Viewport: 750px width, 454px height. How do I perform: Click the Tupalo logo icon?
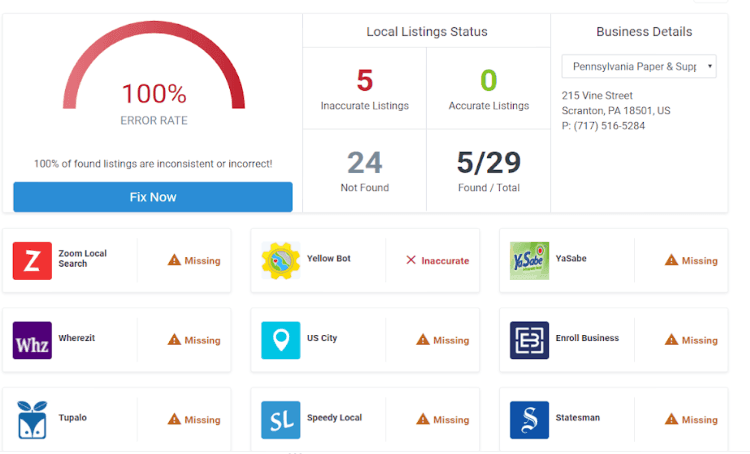tap(32, 420)
